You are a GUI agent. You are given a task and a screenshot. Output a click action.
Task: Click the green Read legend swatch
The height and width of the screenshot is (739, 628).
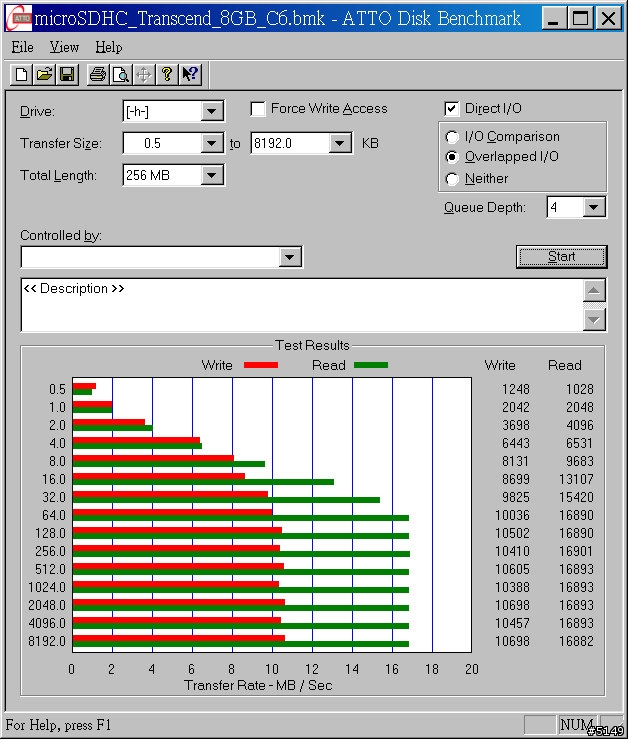[x=371, y=365]
